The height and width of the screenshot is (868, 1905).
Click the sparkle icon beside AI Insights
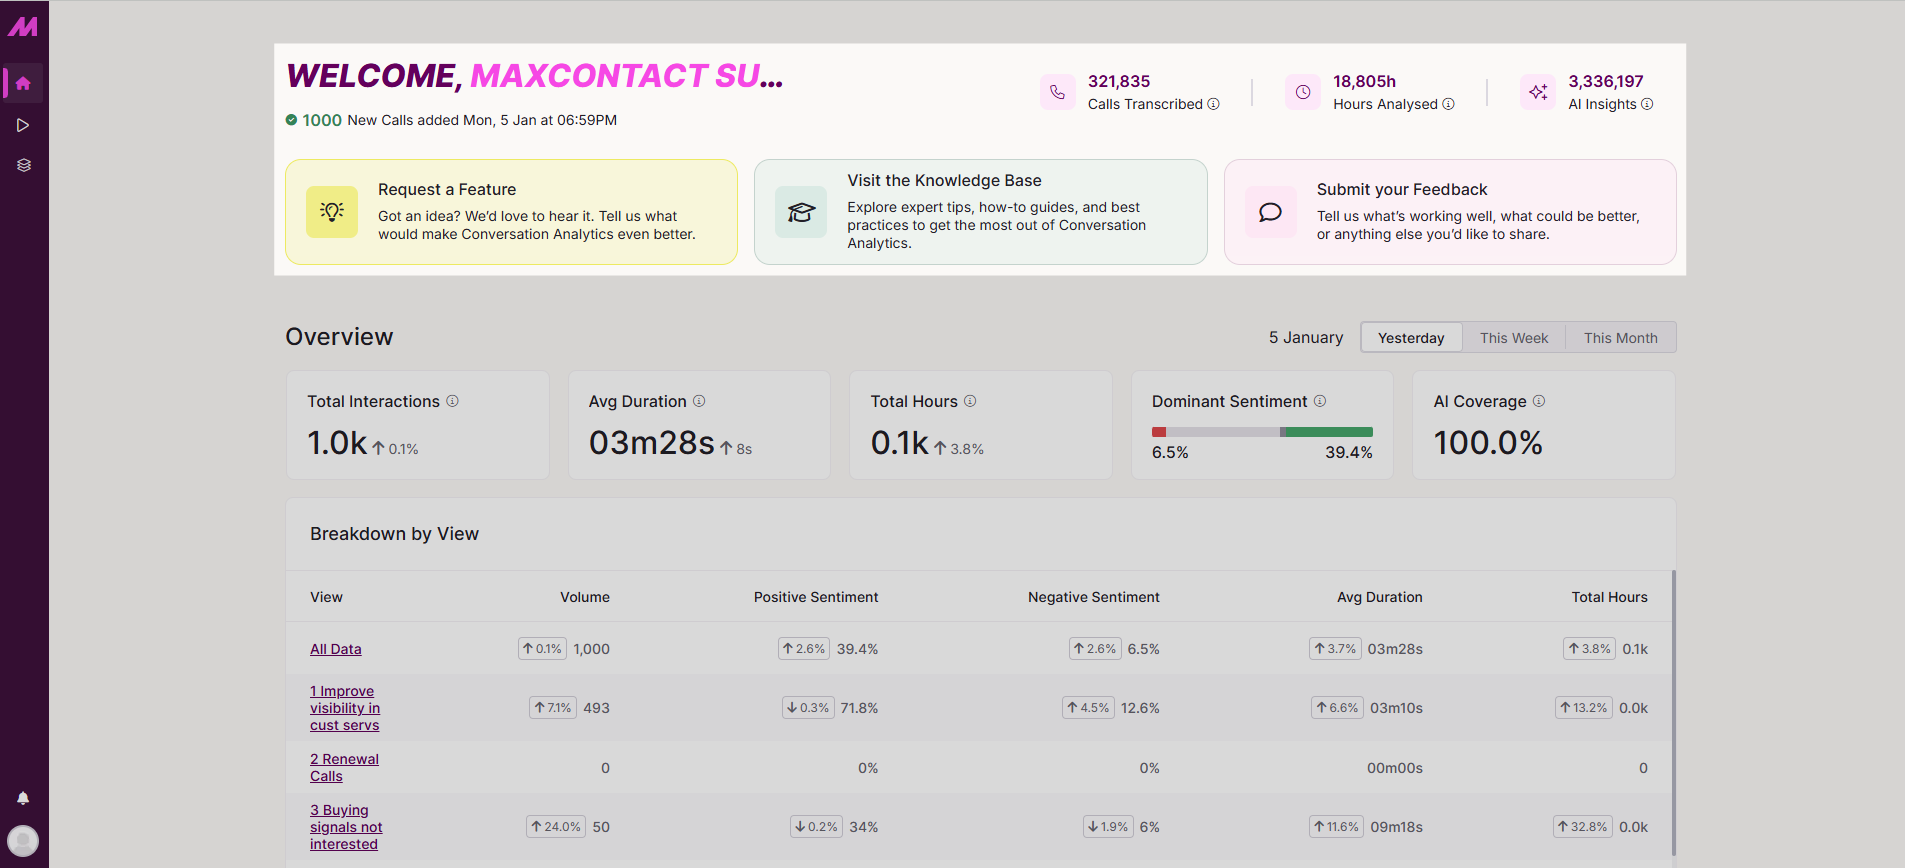tap(1538, 92)
